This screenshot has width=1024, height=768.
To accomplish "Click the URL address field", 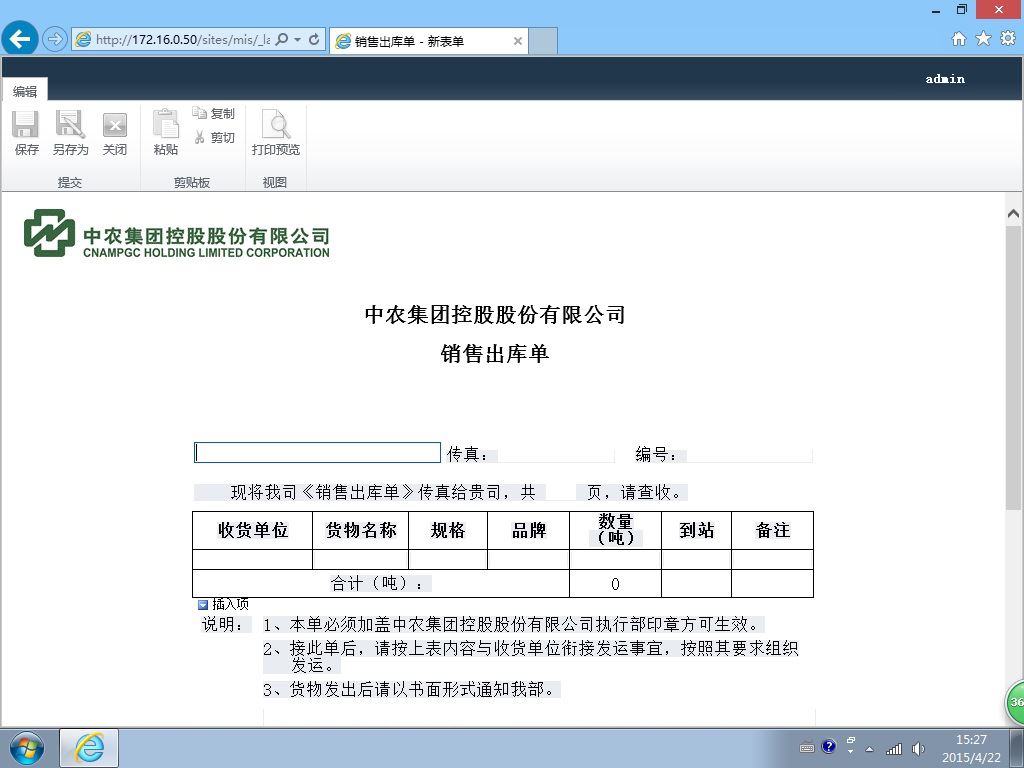I will pyautogui.click(x=183, y=40).
